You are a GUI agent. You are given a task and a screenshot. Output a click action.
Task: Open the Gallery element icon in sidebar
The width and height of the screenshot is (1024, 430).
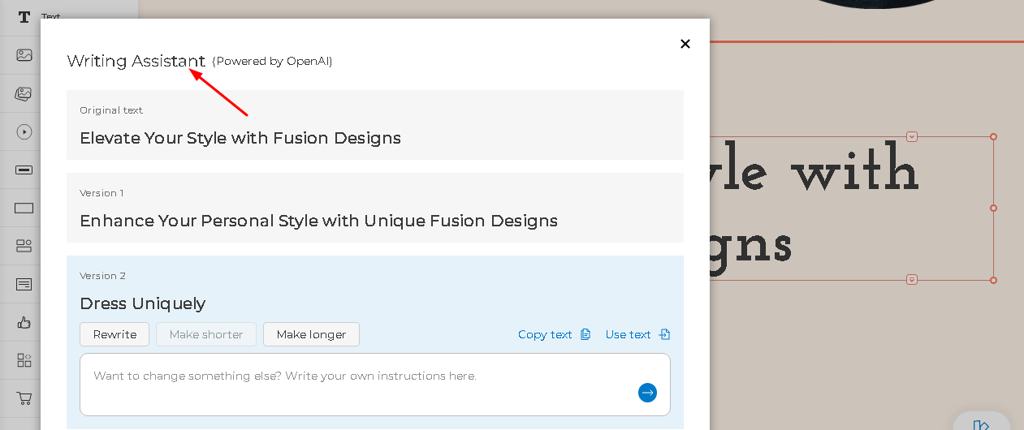[x=24, y=93]
